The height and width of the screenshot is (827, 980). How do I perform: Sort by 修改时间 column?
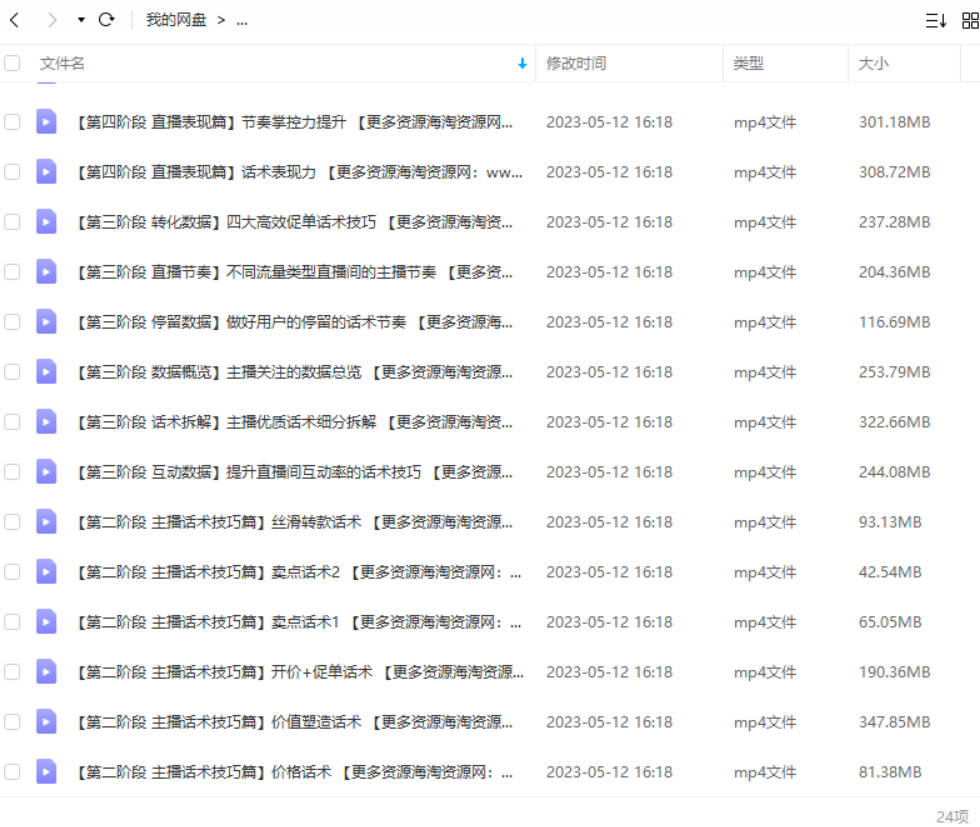(576, 63)
